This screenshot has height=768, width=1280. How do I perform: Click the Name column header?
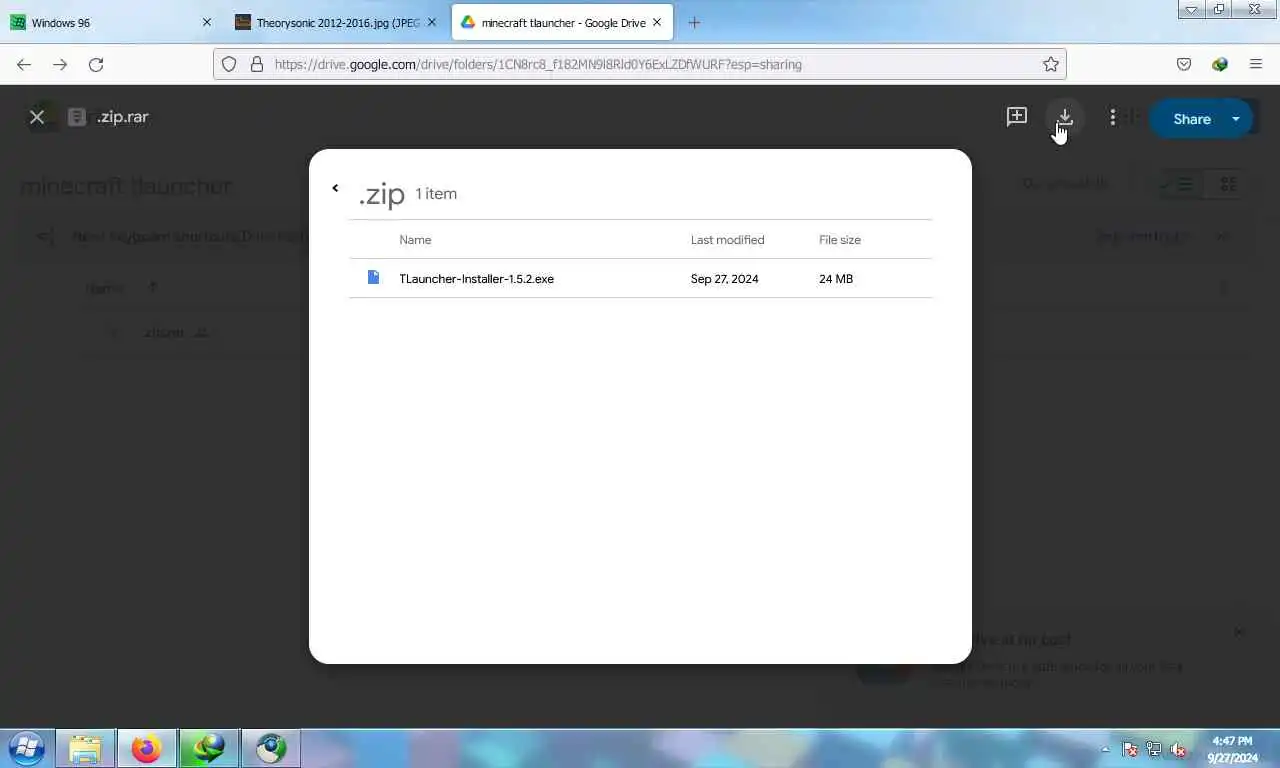click(x=415, y=240)
